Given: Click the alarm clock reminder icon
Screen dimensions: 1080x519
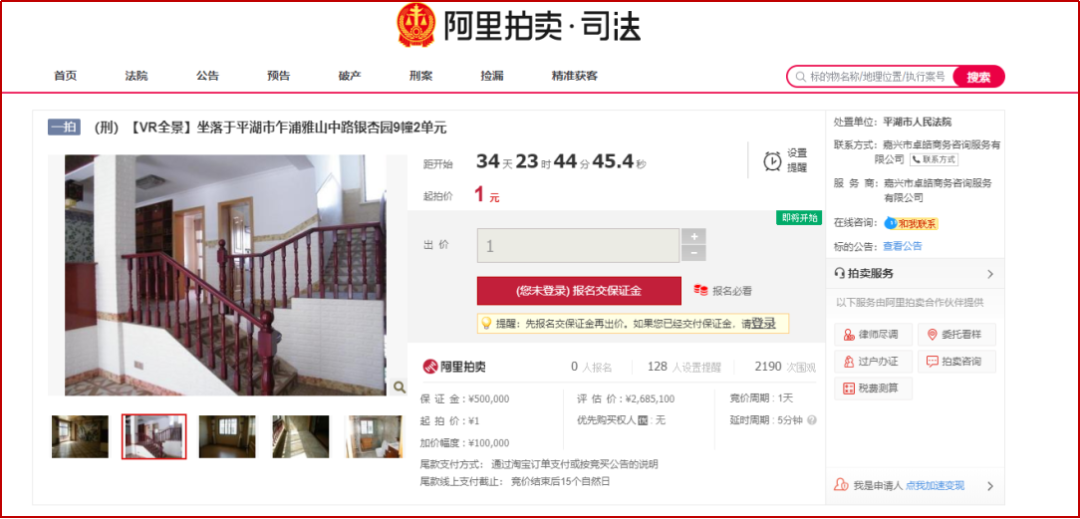Looking at the screenshot, I should pyautogui.click(x=772, y=160).
